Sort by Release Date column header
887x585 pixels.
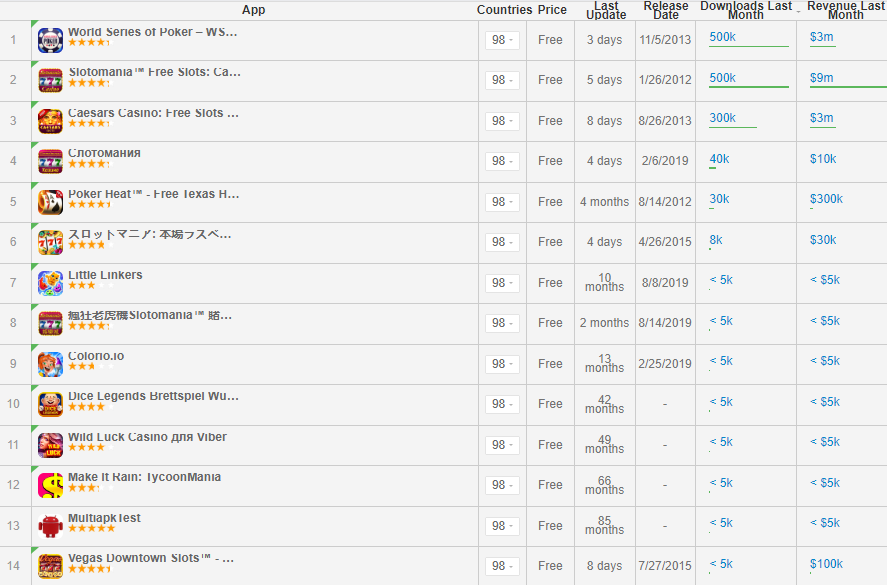click(665, 10)
